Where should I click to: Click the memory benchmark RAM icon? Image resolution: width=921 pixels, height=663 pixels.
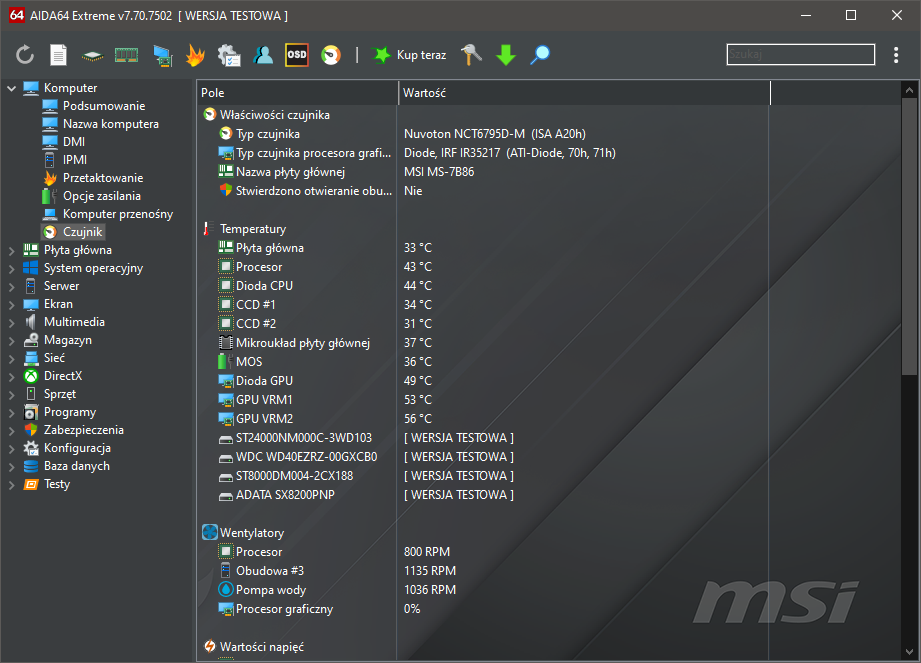(x=126, y=55)
